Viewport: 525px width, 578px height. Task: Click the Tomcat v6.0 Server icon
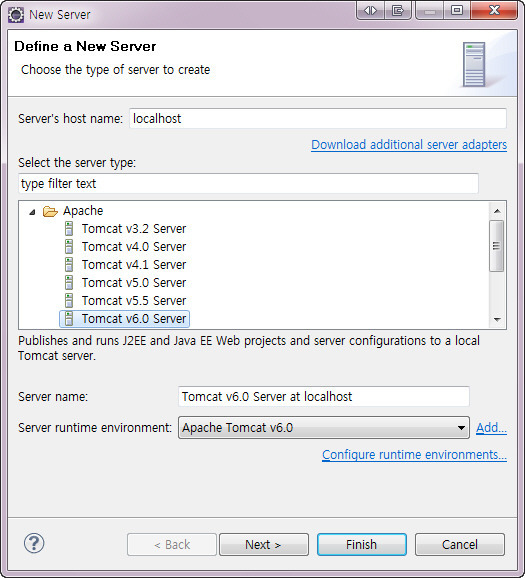pyautogui.click(x=69, y=319)
